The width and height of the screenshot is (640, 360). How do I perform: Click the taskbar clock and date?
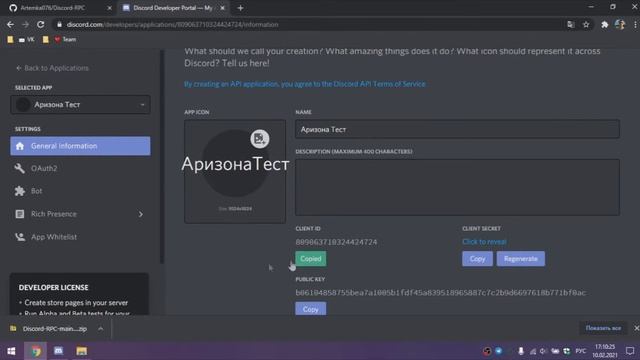[x=604, y=351]
